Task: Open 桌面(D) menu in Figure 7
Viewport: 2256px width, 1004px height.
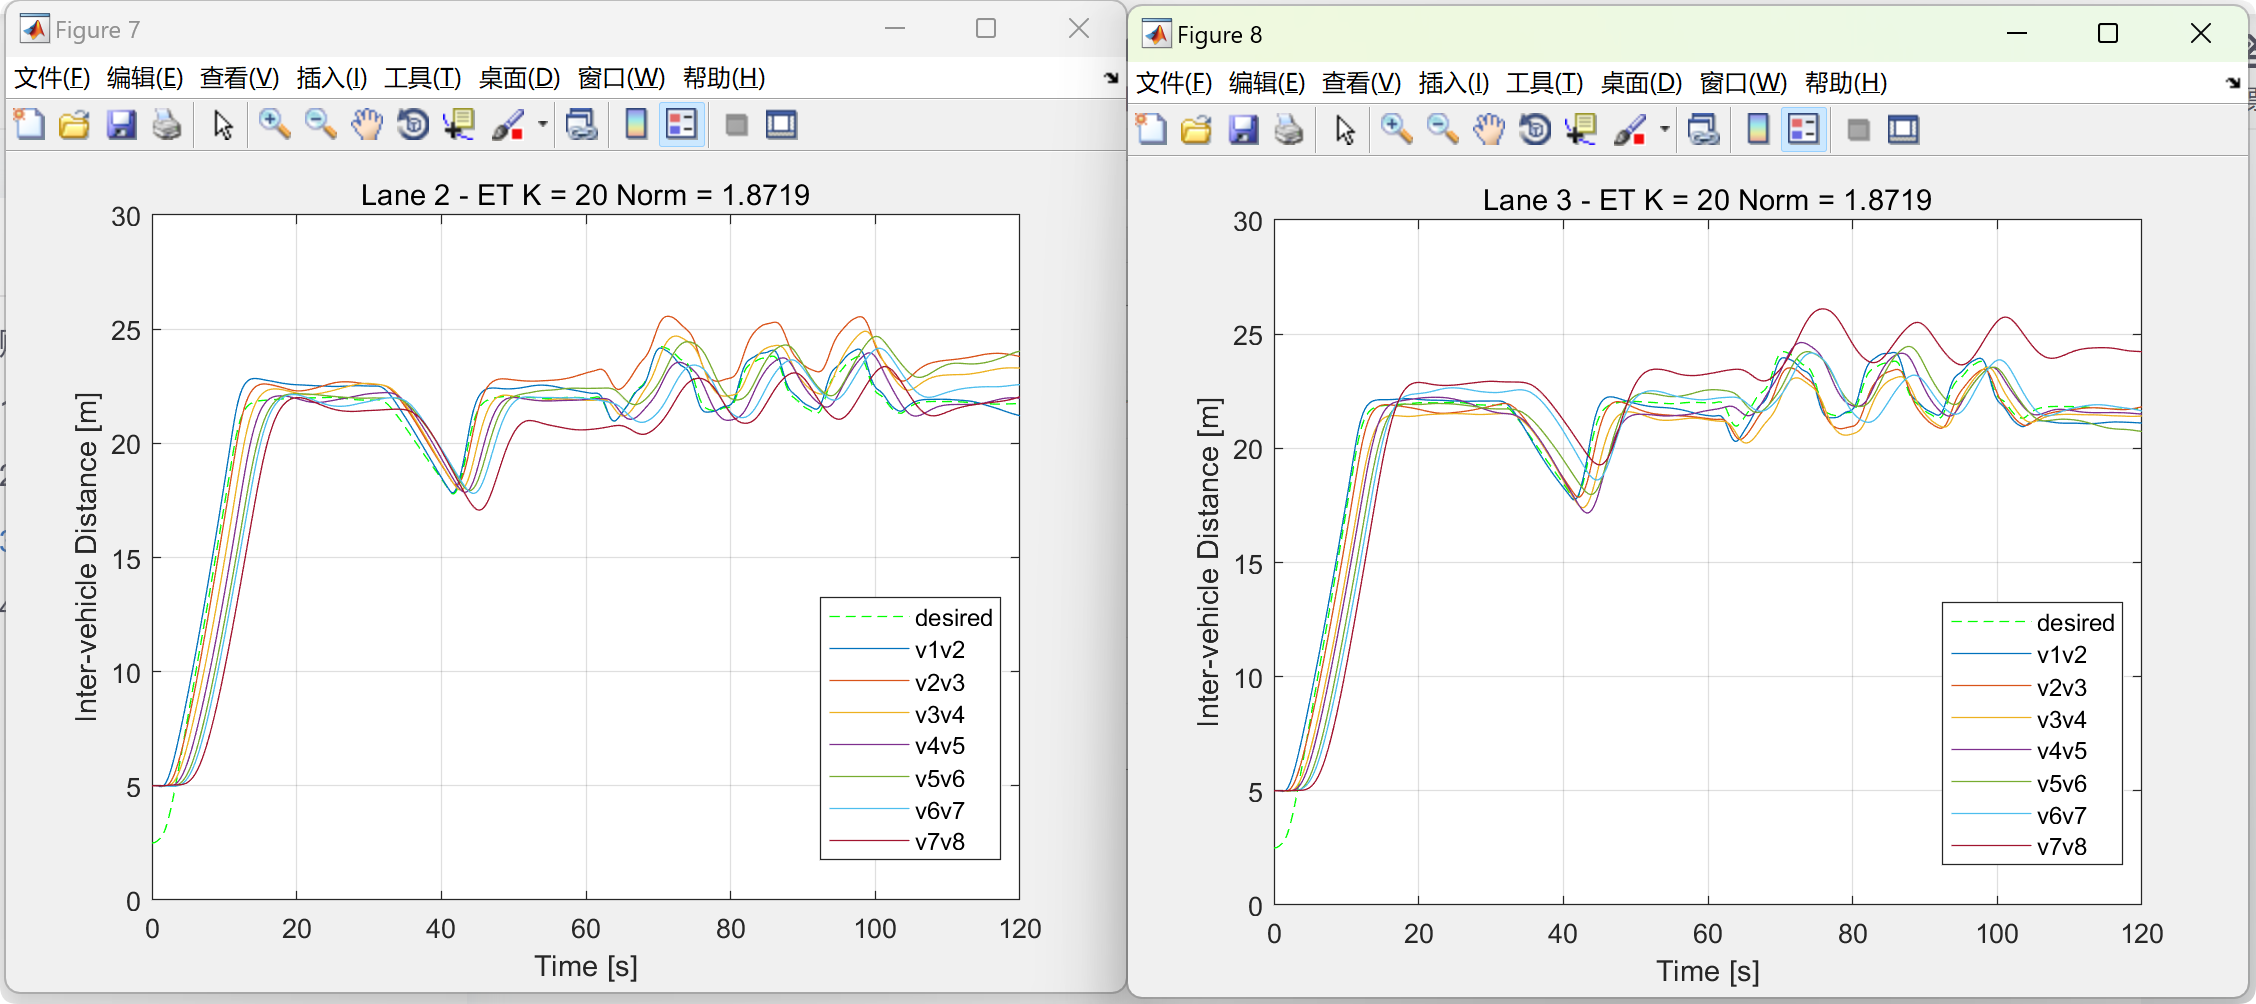Action: tap(519, 78)
